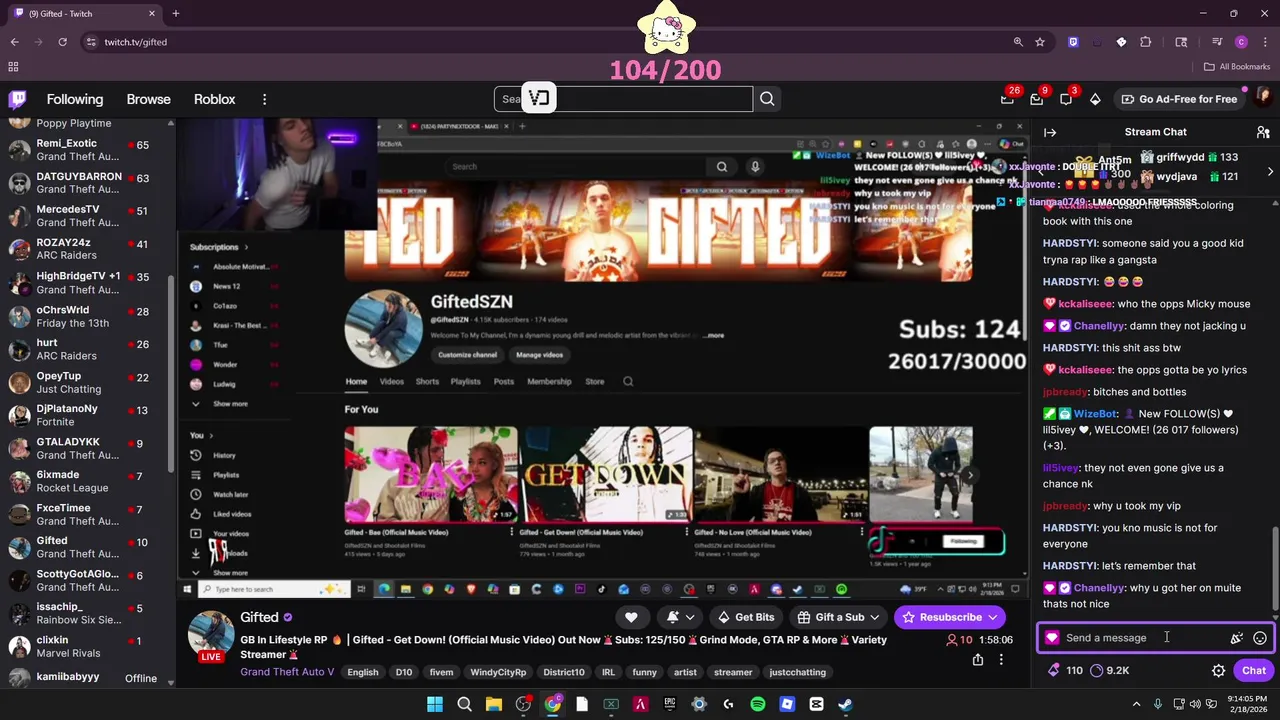
Task: Open Chrome extensions puzzle icon
Action: click(1146, 42)
